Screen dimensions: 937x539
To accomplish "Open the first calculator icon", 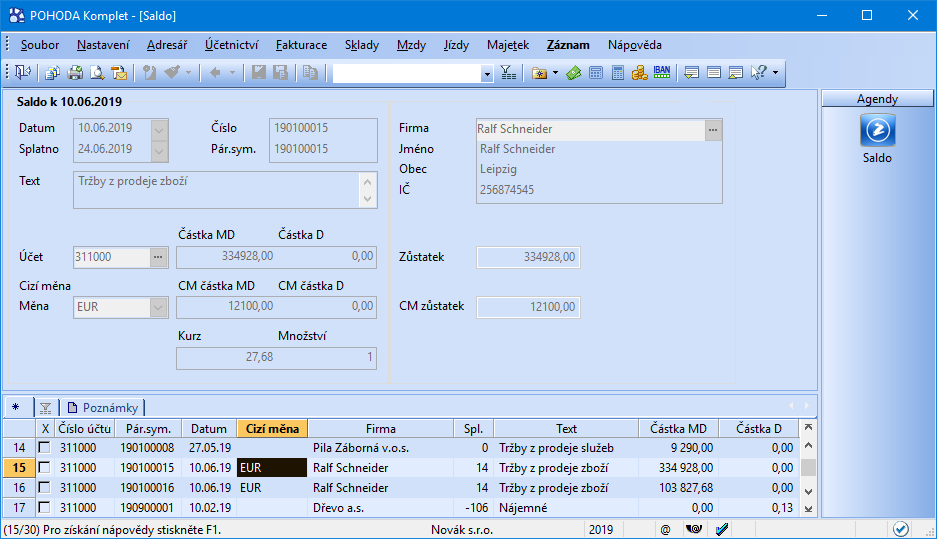I will pyautogui.click(x=596, y=73).
